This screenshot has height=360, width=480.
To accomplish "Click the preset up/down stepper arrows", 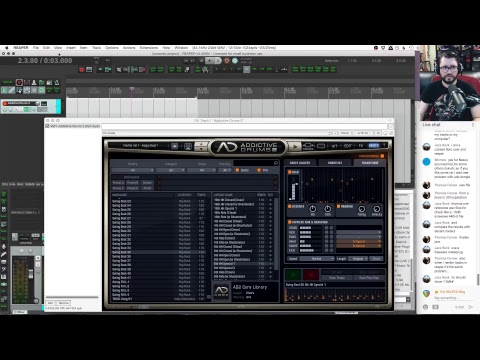I will [201, 146].
